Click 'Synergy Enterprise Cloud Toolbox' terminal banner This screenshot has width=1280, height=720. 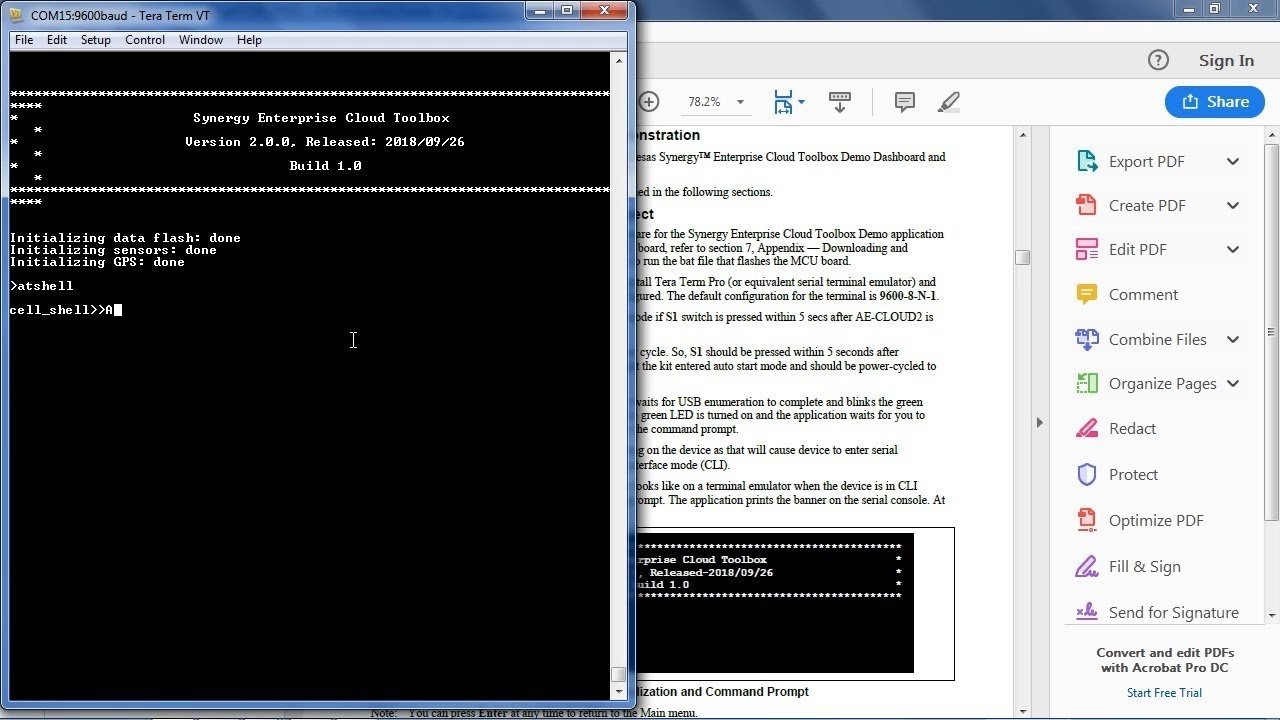coord(321,118)
